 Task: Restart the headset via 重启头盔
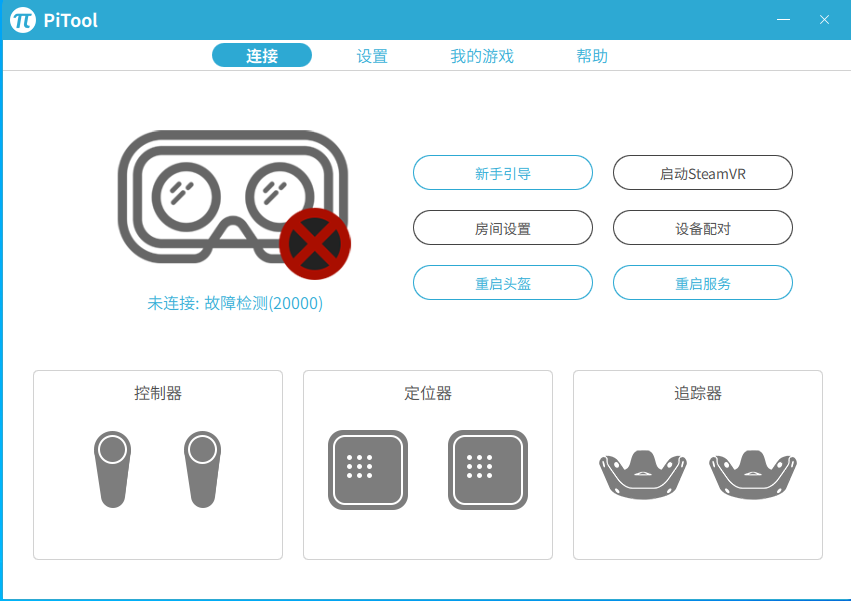point(503,283)
